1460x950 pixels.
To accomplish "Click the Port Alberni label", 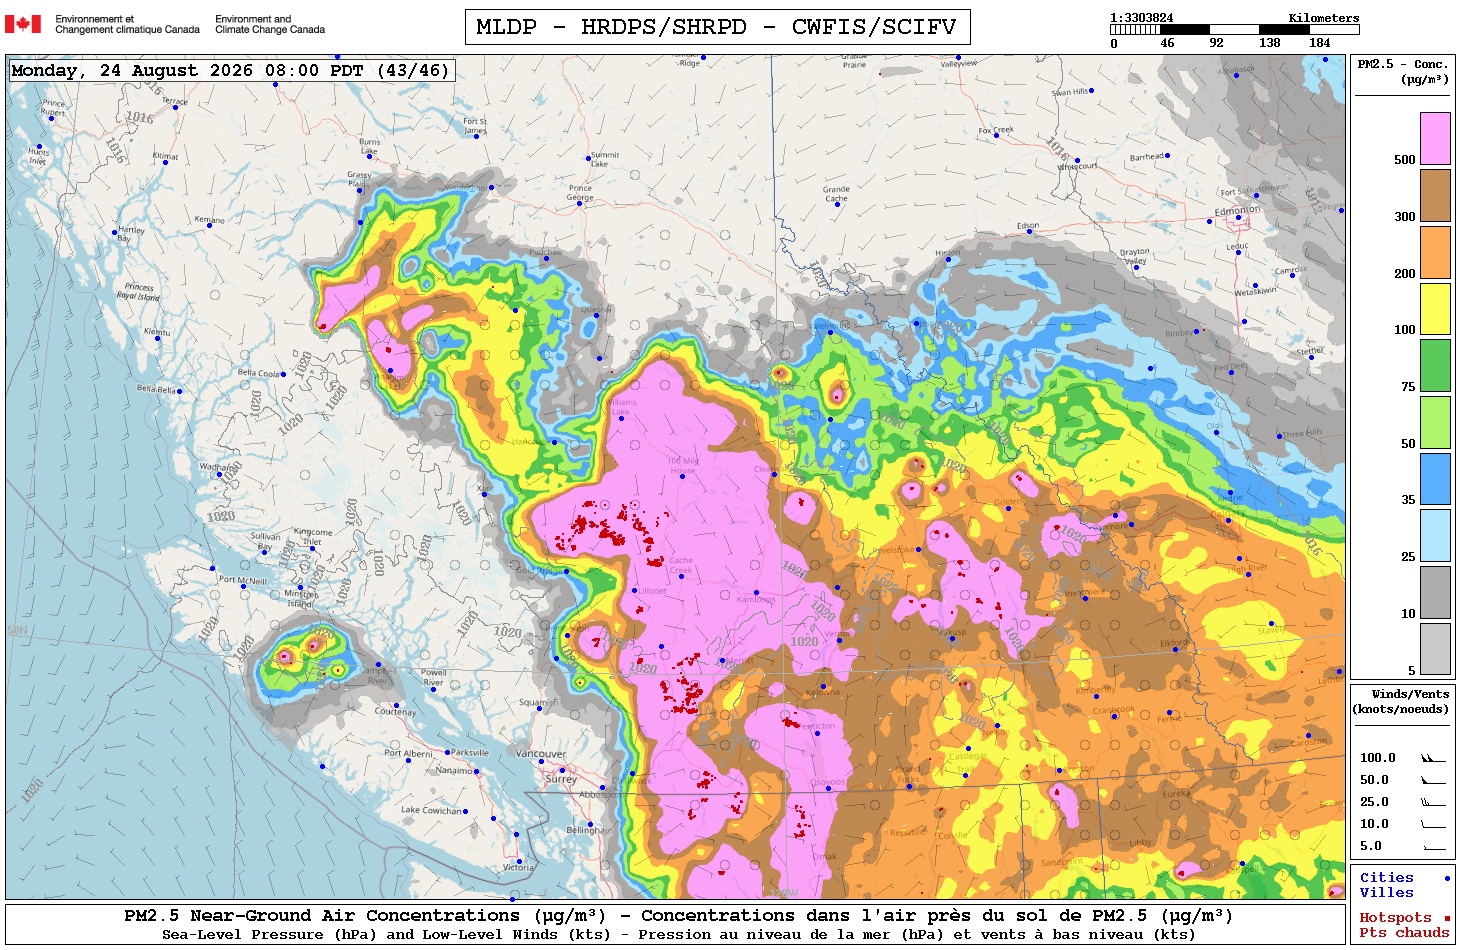I will click(408, 753).
